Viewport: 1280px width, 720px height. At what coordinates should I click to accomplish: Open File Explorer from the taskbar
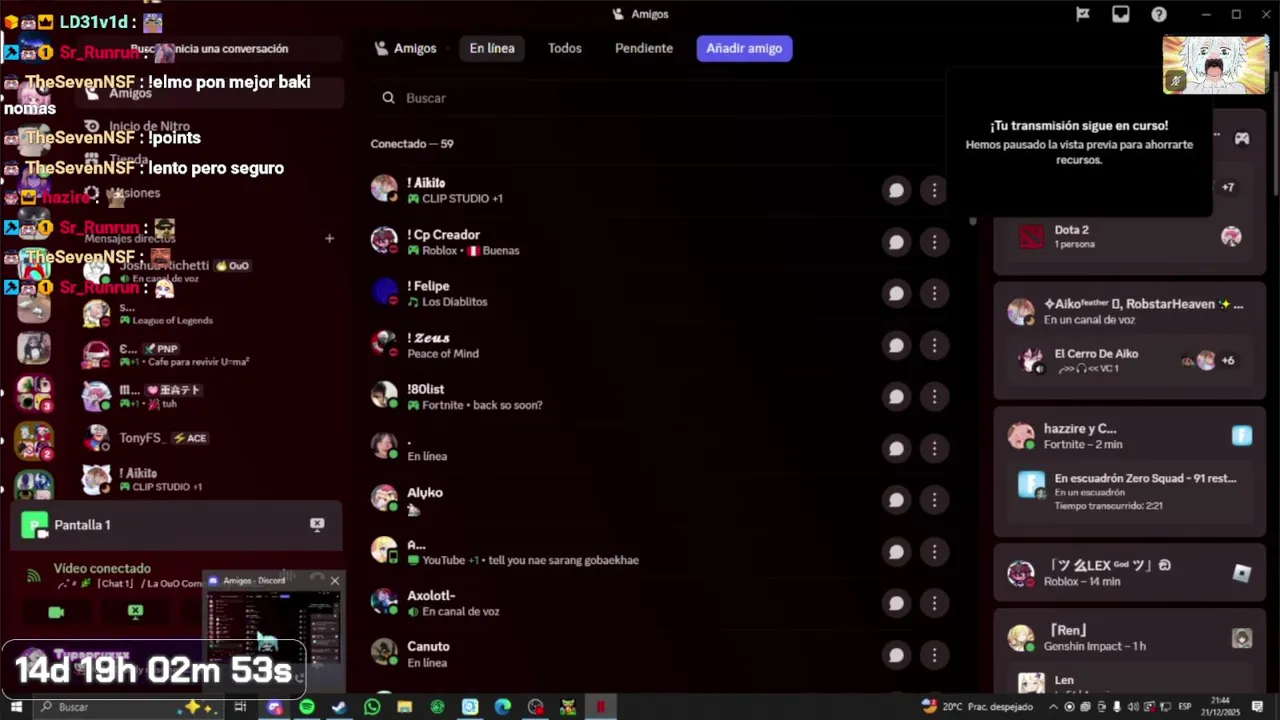[x=405, y=707]
